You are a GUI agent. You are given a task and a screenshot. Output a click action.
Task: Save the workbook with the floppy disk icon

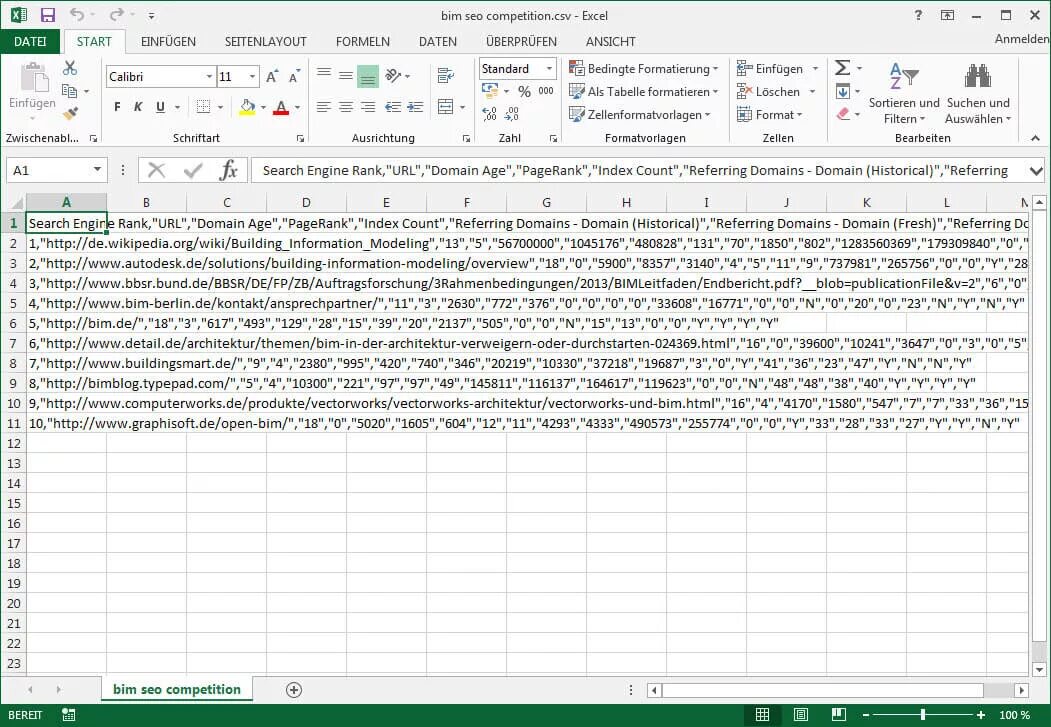(x=48, y=15)
